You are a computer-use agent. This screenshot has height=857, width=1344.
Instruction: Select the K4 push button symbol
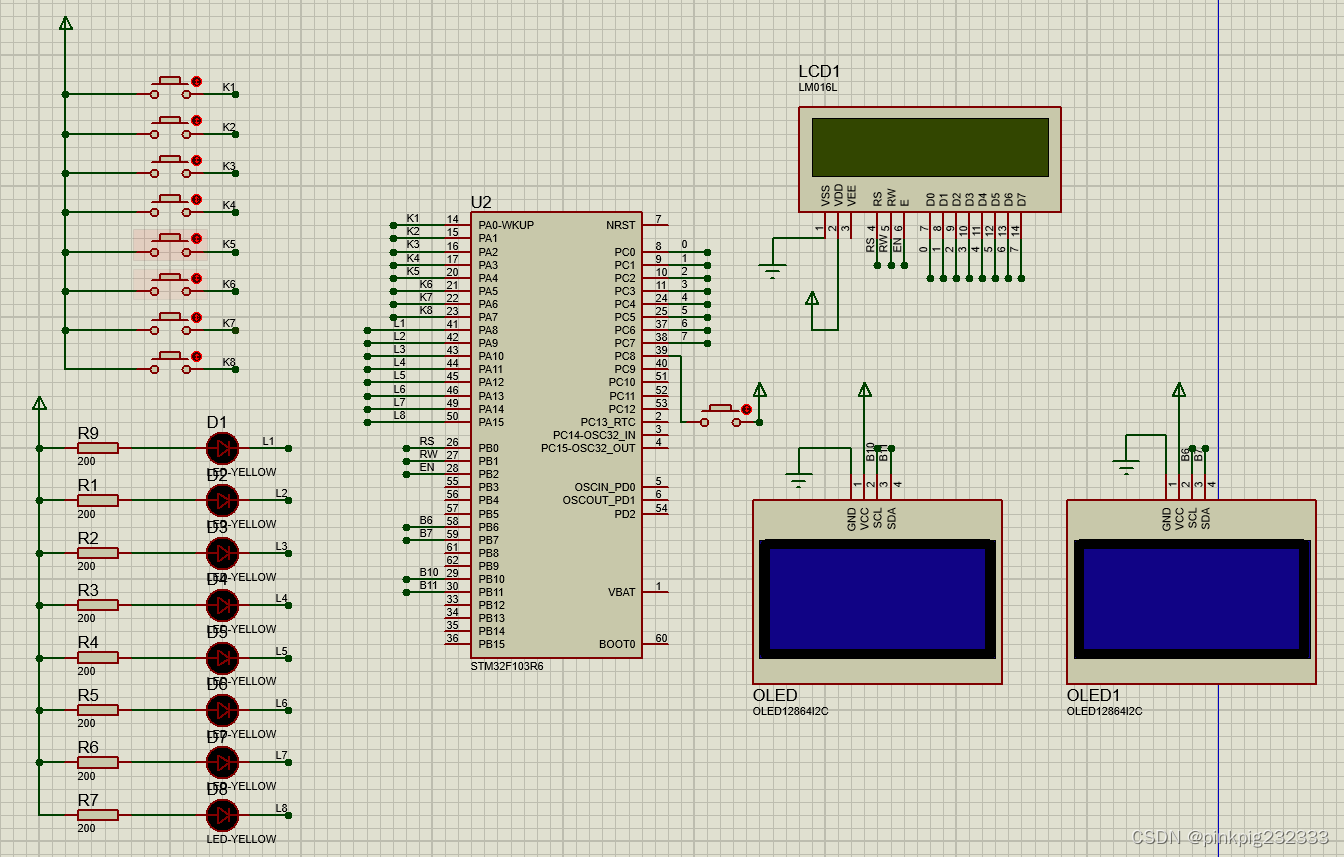click(171, 206)
